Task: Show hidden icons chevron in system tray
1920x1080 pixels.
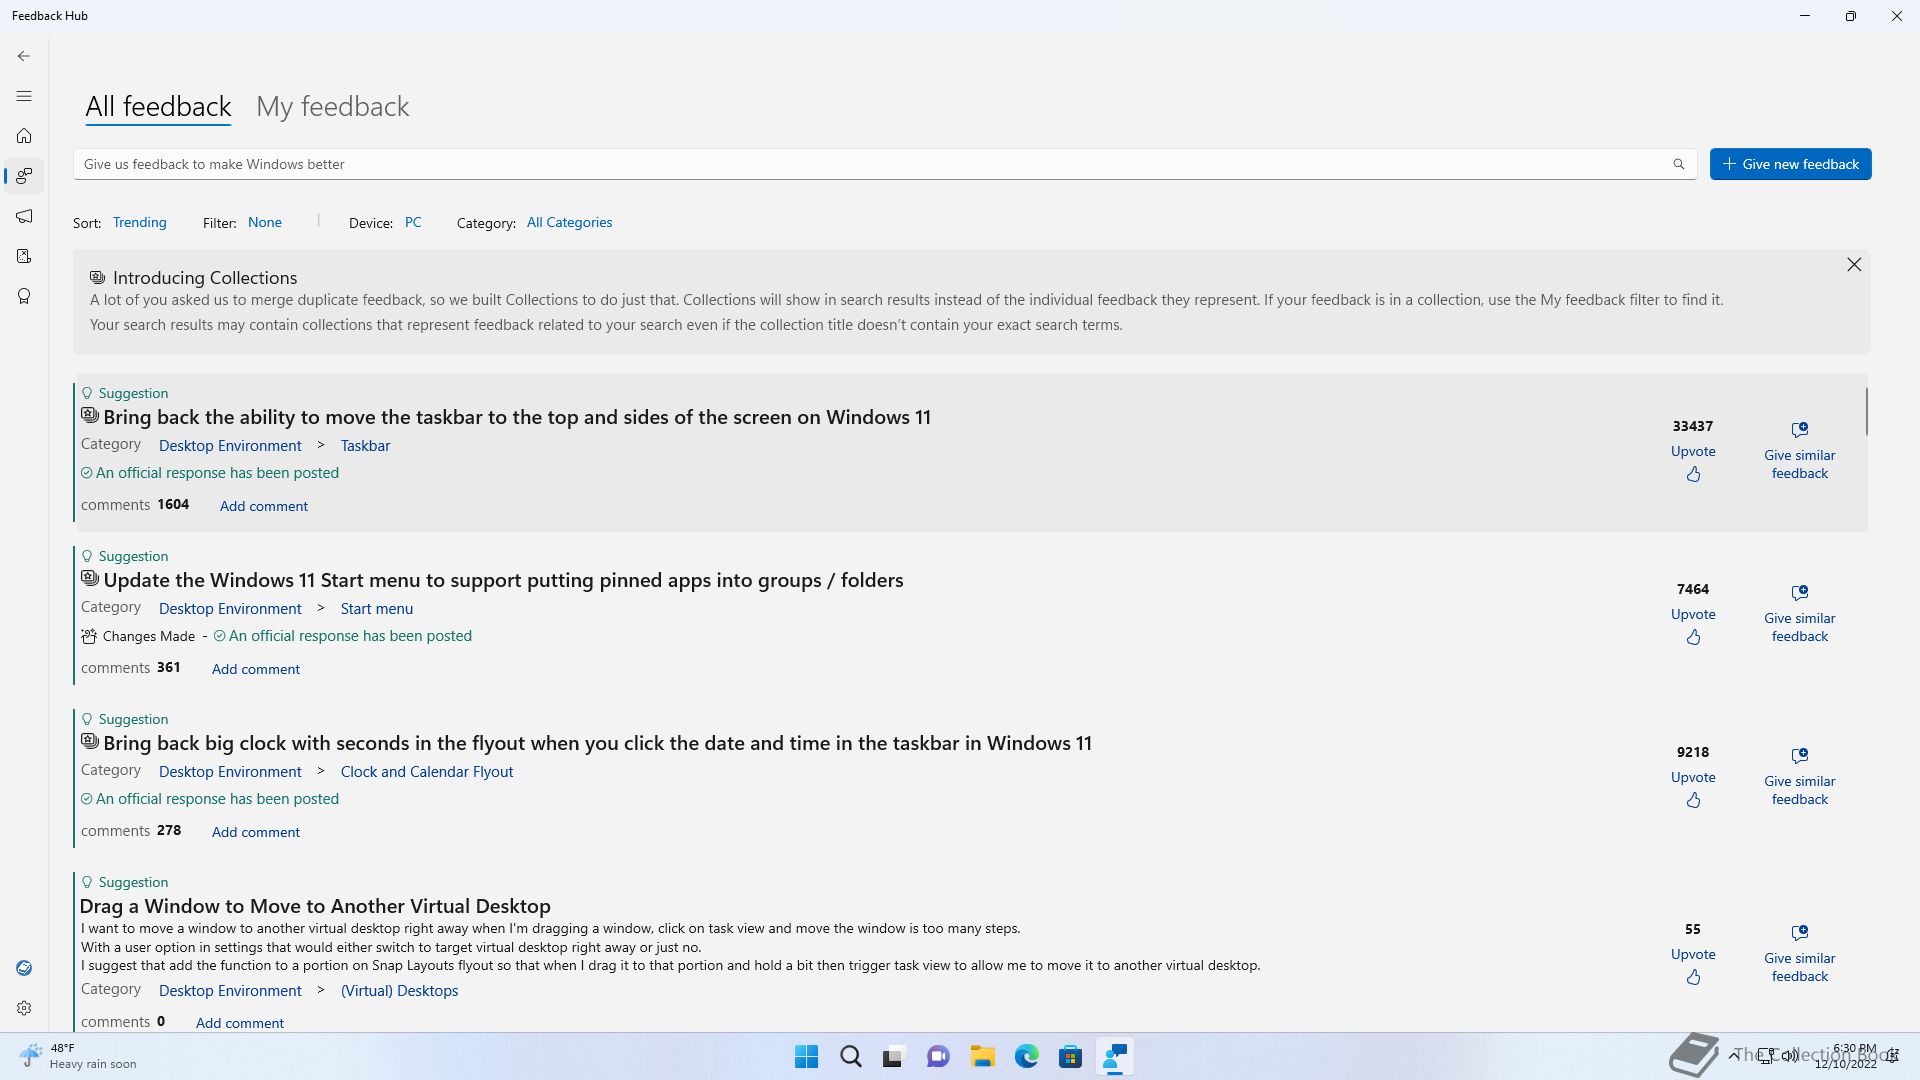Action: coord(1733,1055)
